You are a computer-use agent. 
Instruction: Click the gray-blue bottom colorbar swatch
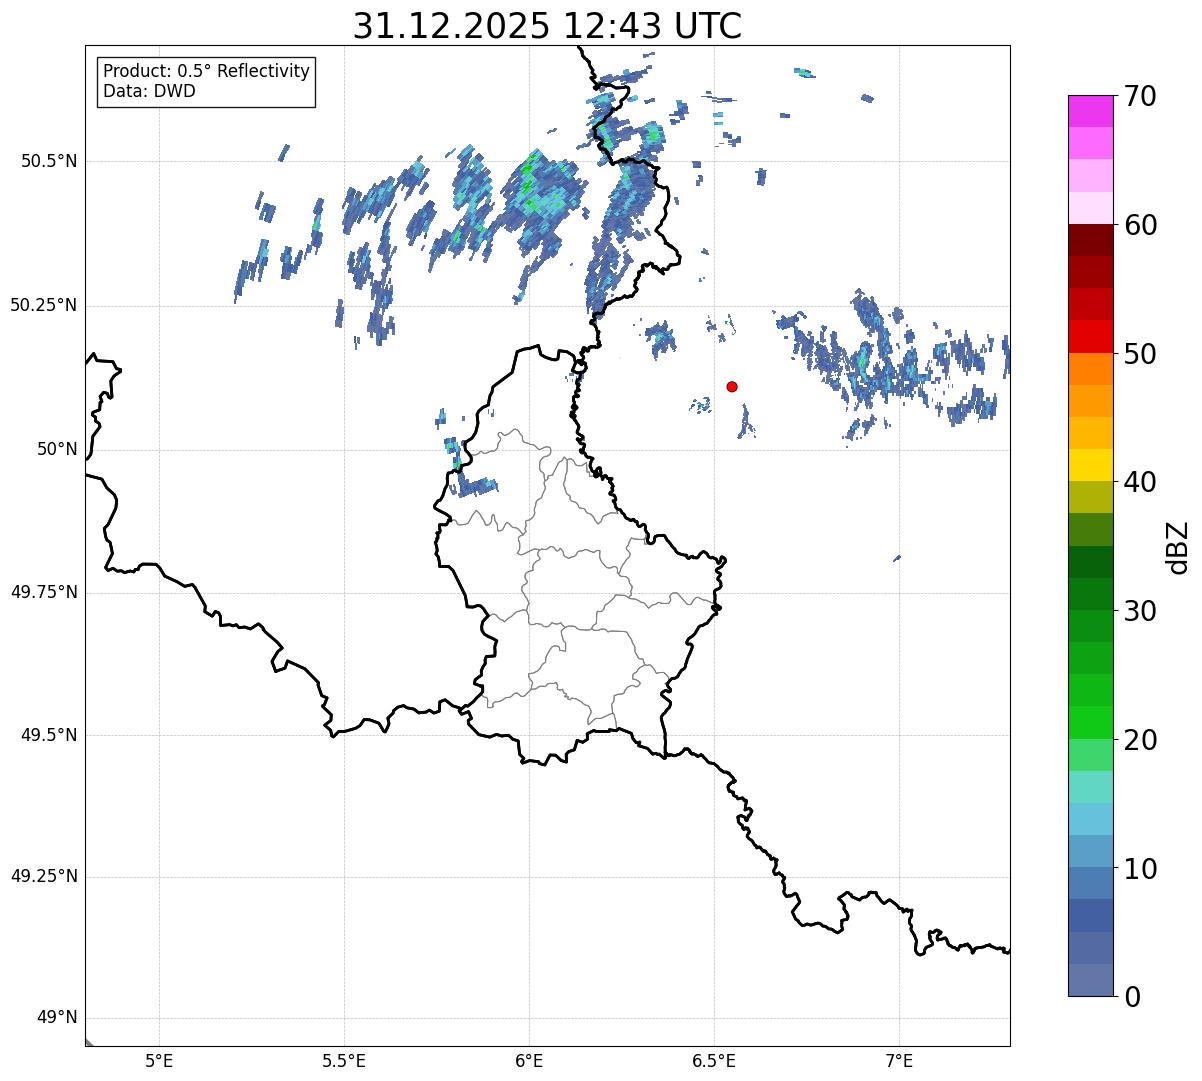[x=1090, y=980]
